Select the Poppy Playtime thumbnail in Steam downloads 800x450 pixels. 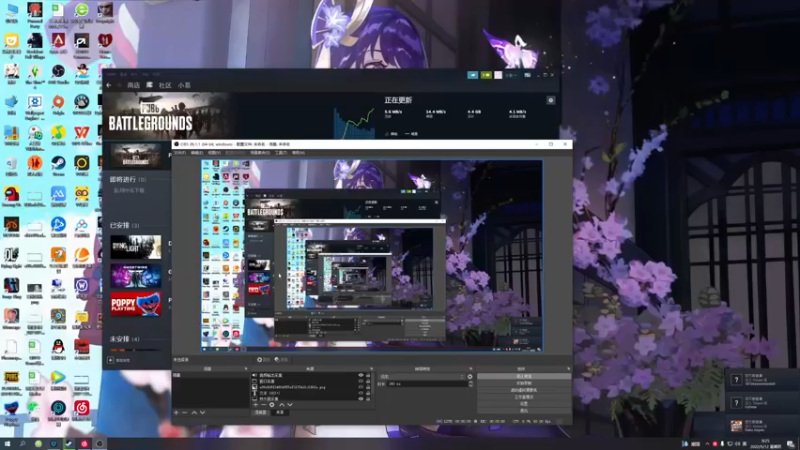(x=136, y=304)
